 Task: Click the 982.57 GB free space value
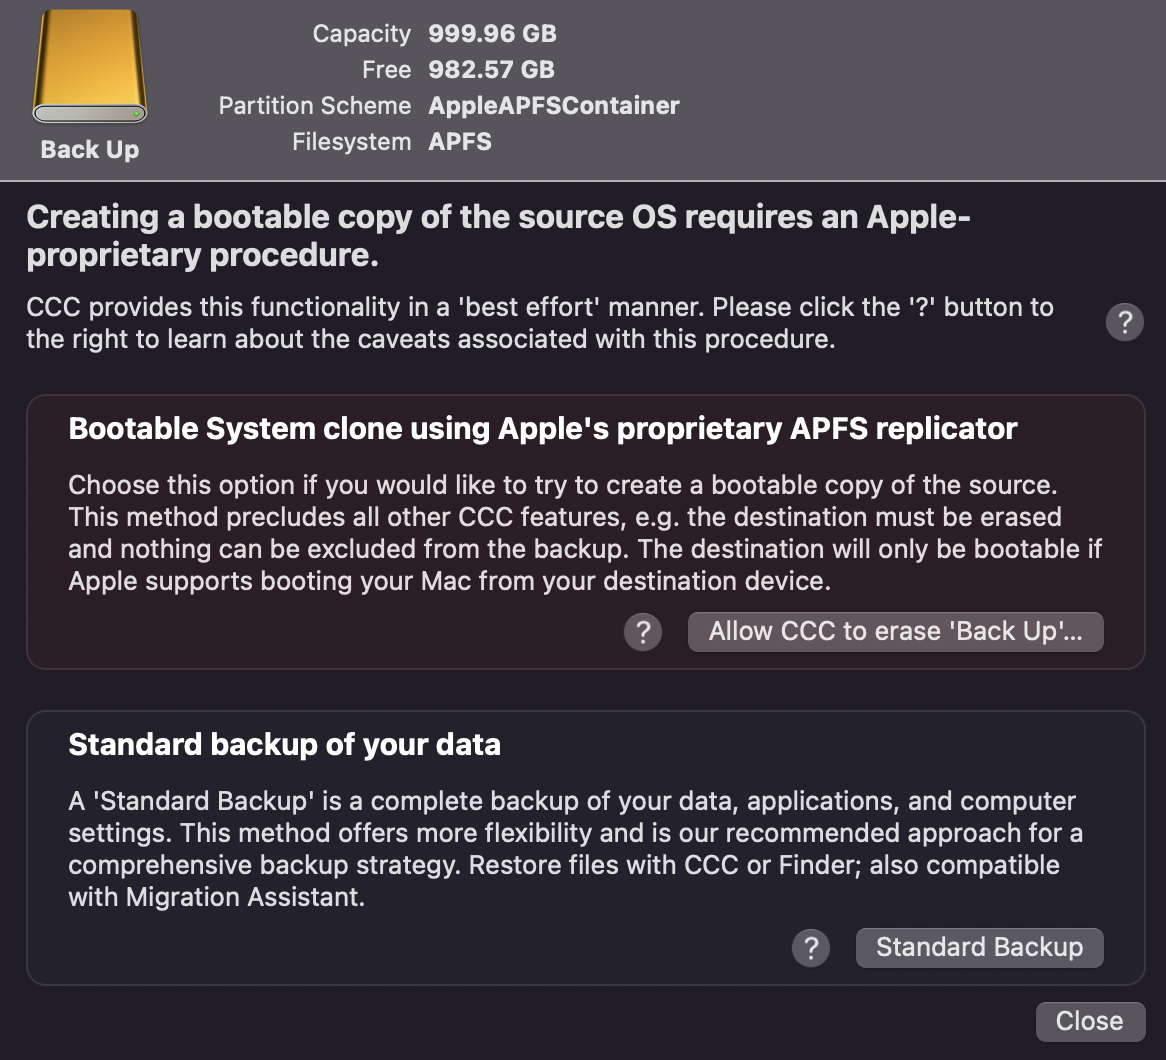click(x=491, y=70)
